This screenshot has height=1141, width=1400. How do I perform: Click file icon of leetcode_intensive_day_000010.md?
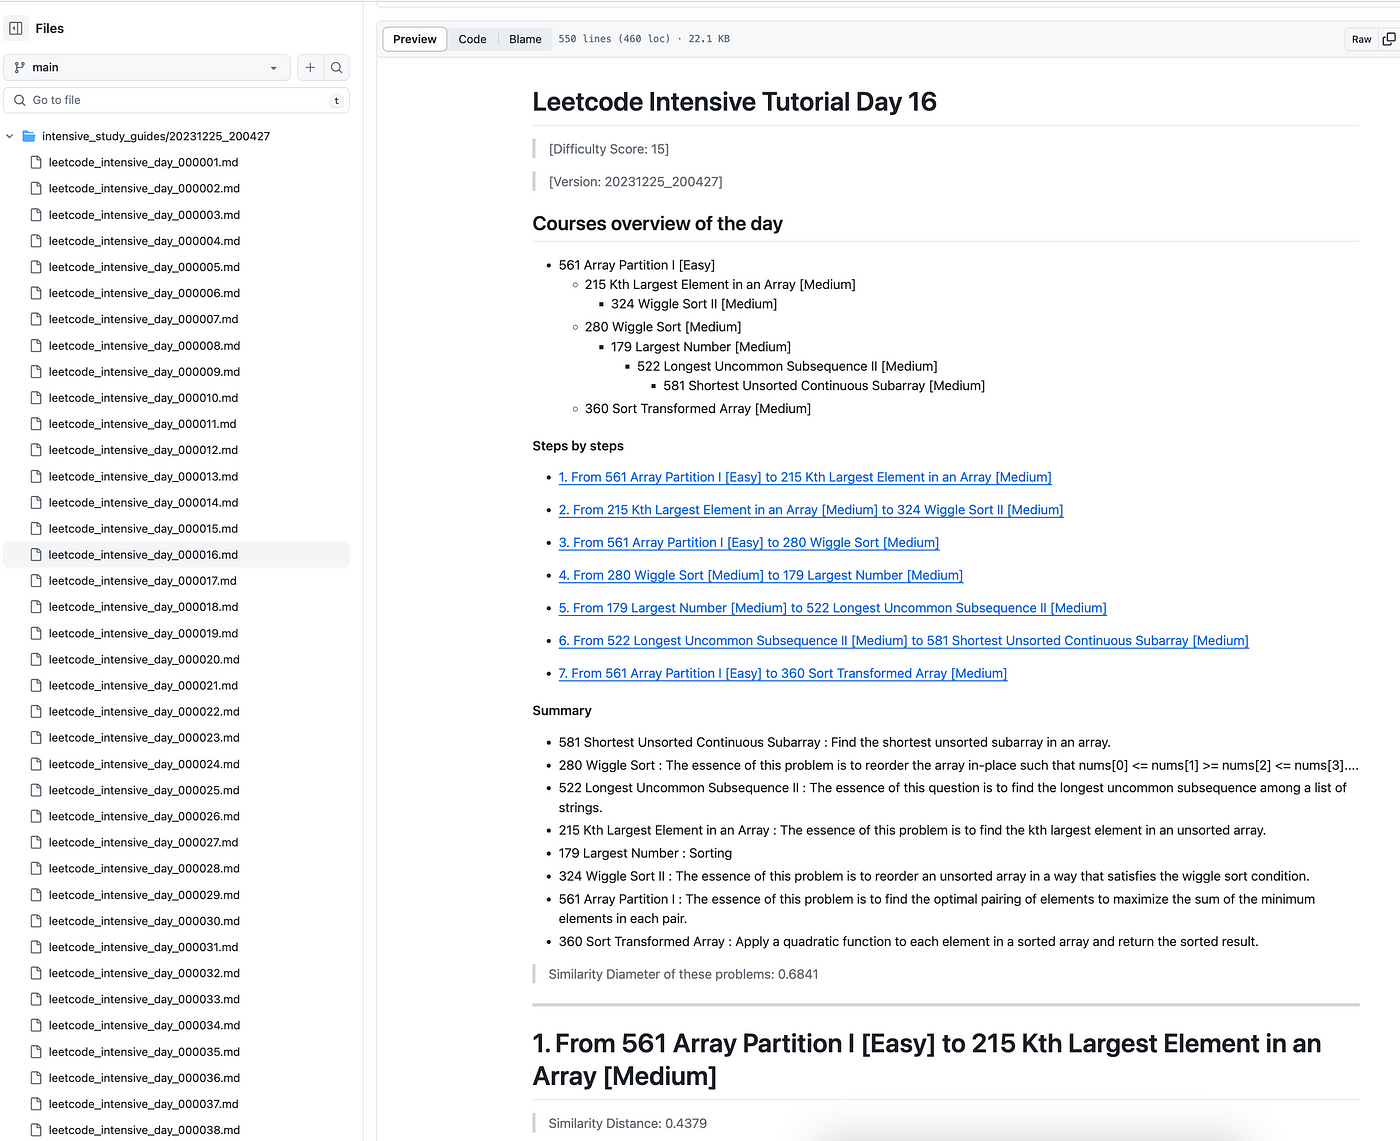coord(36,398)
